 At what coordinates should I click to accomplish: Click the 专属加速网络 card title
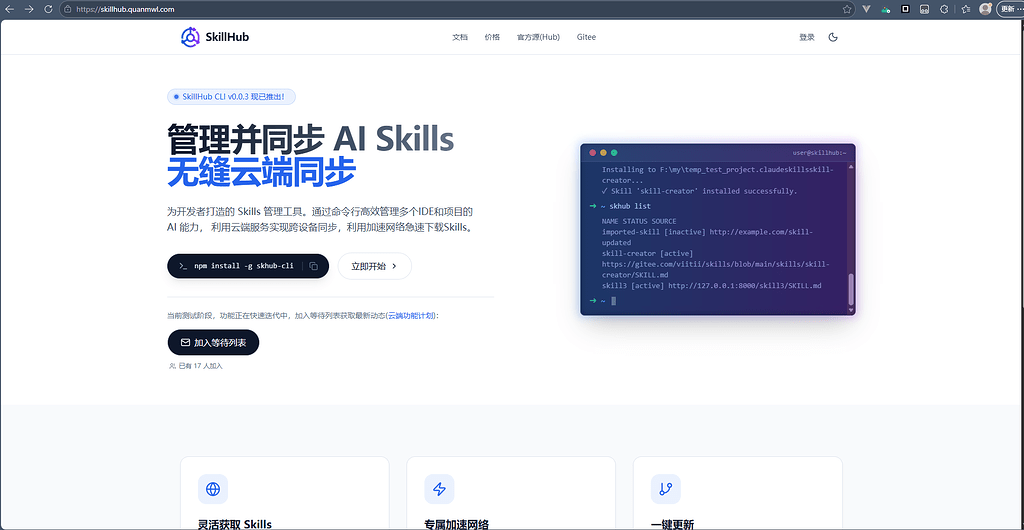(x=456, y=523)
